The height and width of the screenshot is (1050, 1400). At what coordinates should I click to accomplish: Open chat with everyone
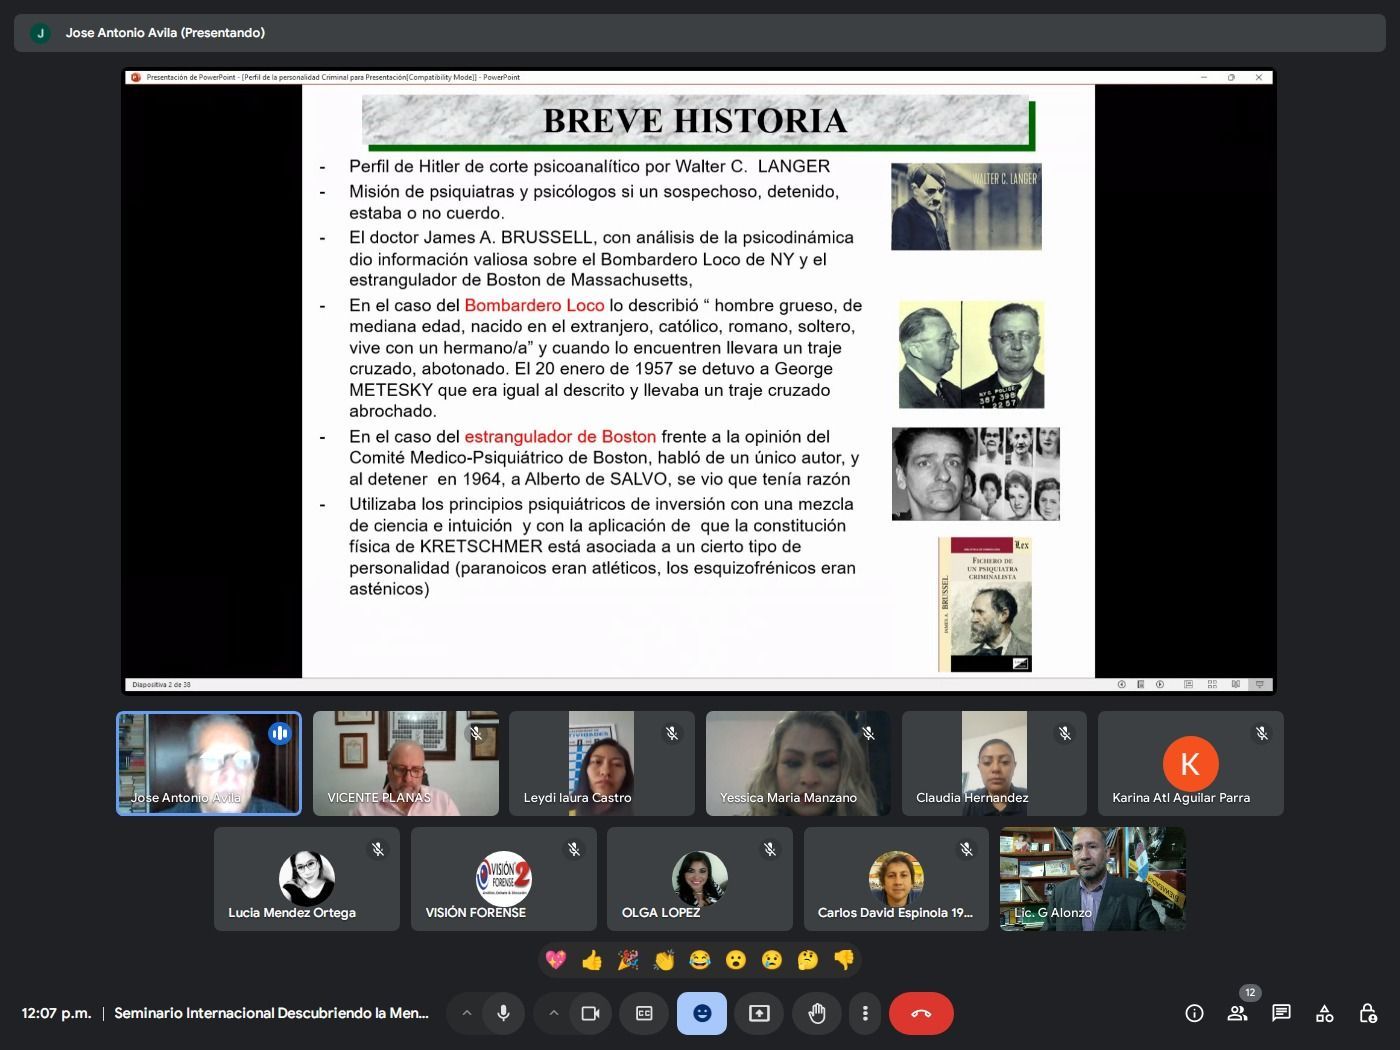[1281, 1013]
